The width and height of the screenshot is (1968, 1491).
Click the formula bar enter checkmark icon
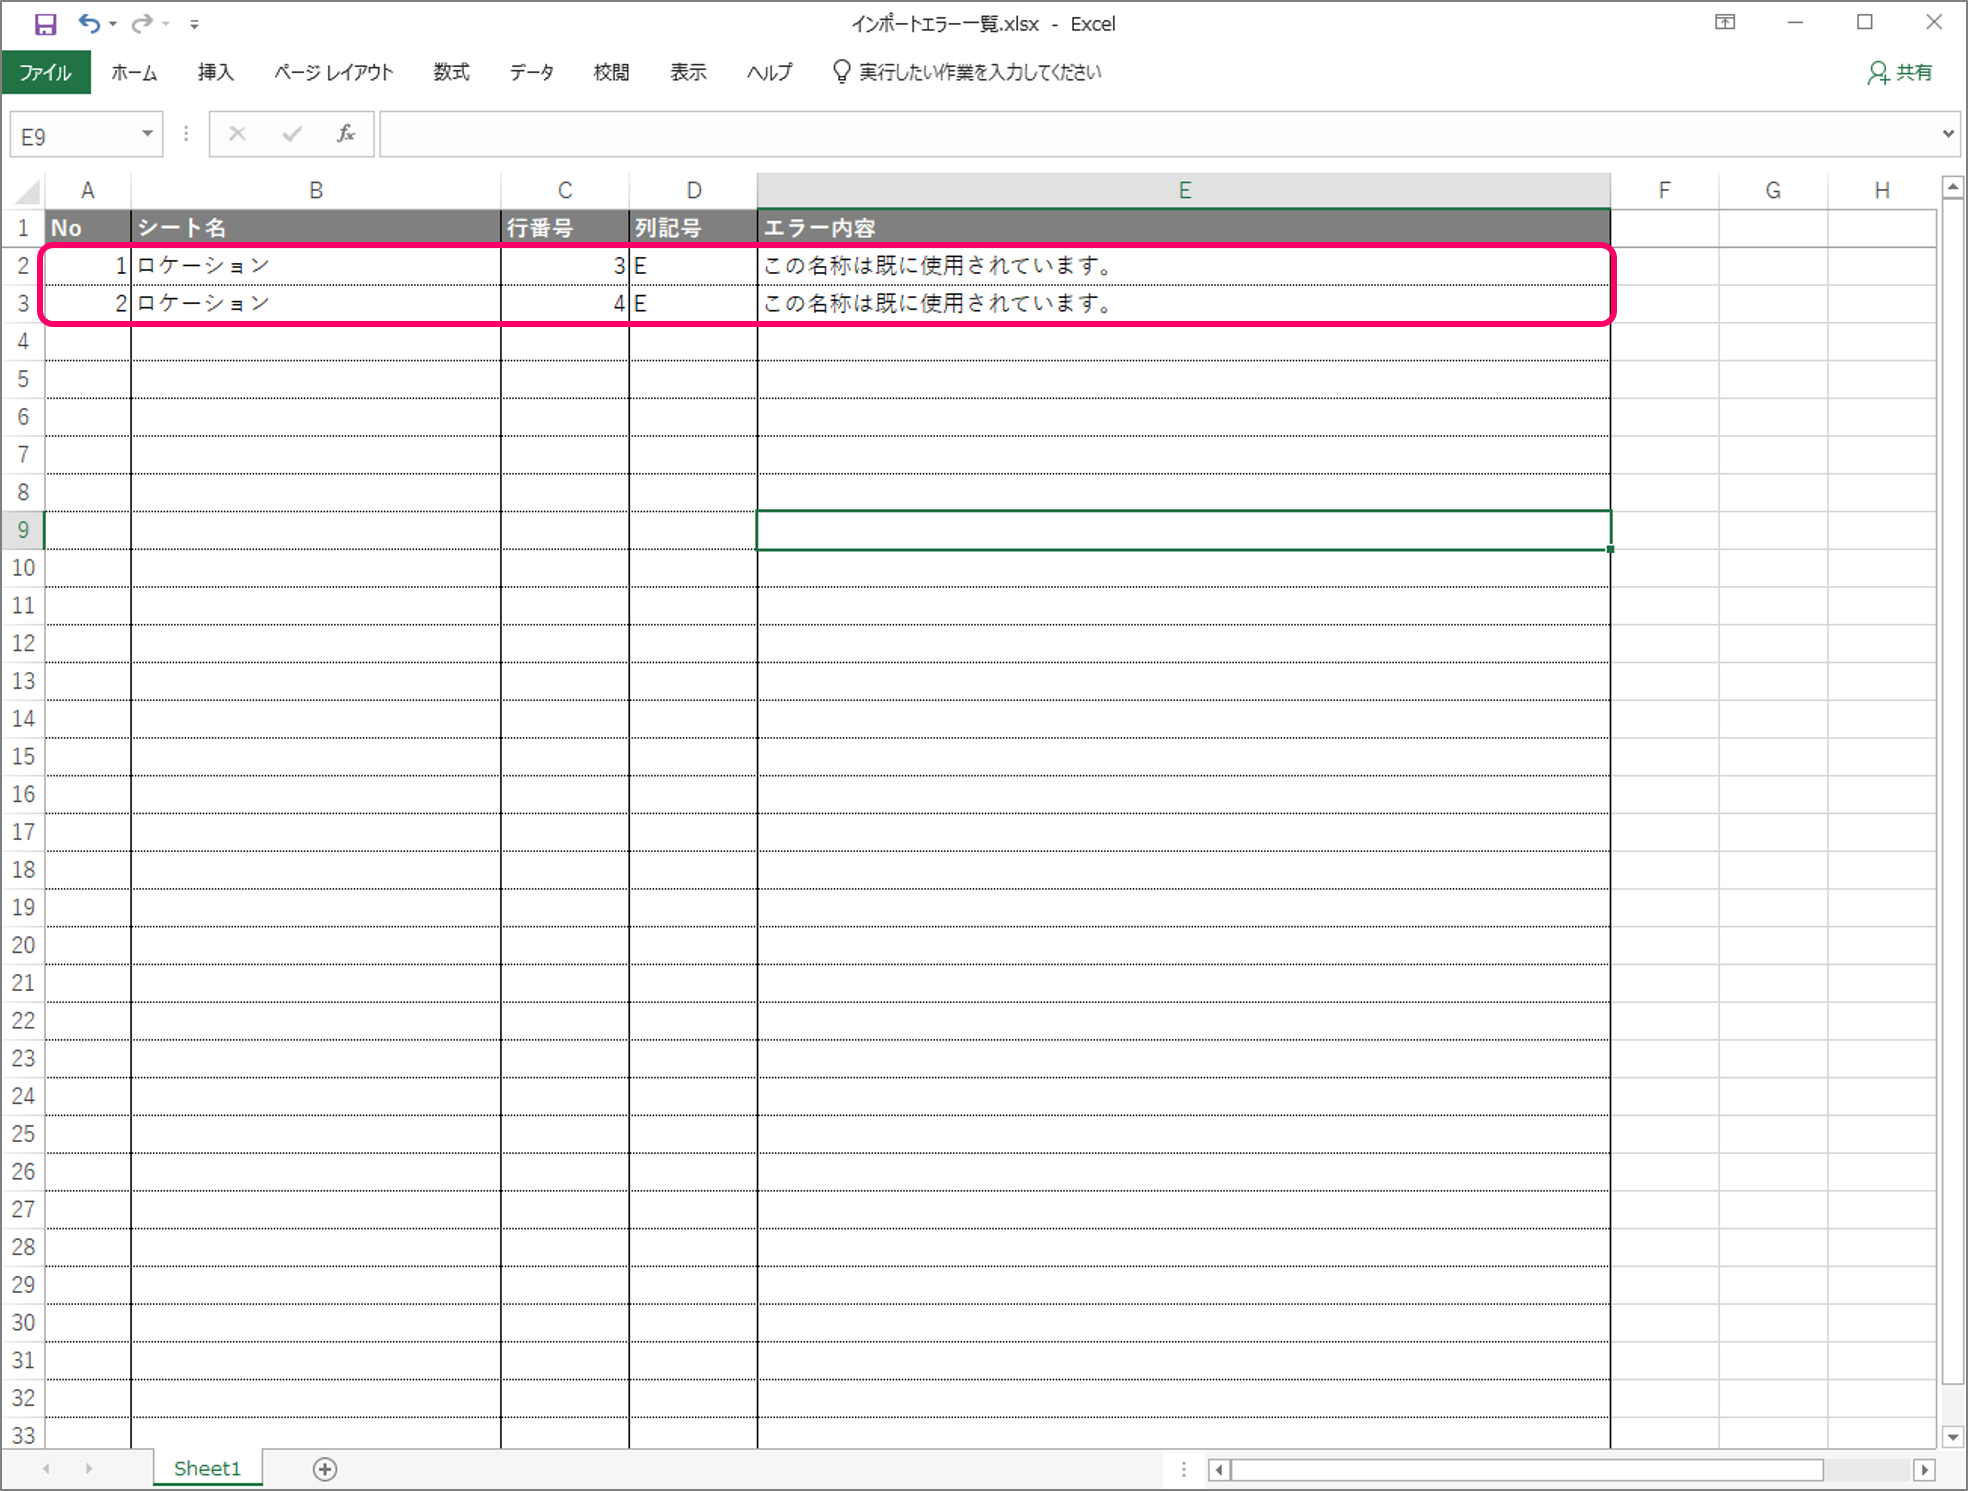[x=292, y=134]
